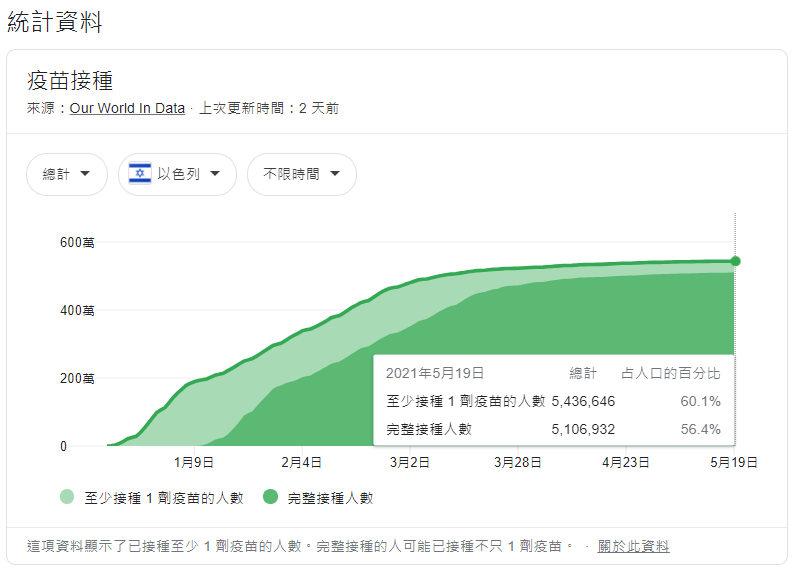Viewport: 793px width, 571px height.
Task: Click the 1月9日 axis label
Action: 194,462
